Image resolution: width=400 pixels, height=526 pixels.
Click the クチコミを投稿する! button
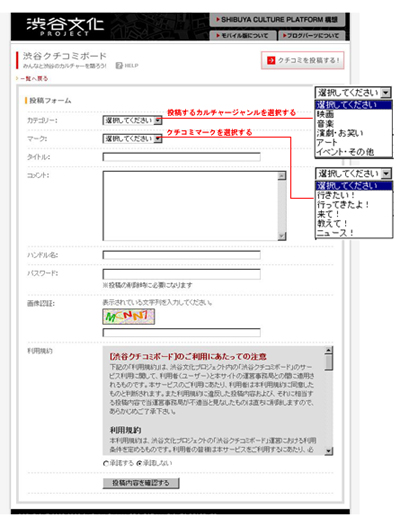click(x=303, y=60)
